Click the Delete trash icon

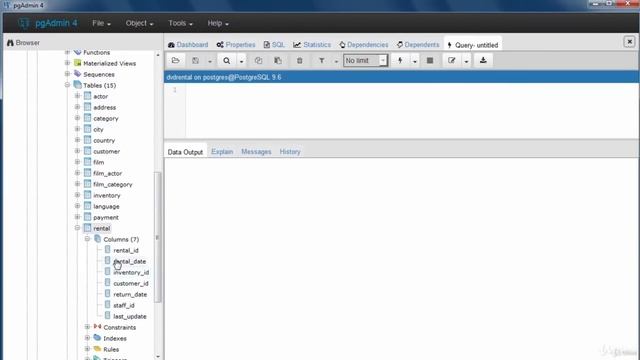point(299,61)
